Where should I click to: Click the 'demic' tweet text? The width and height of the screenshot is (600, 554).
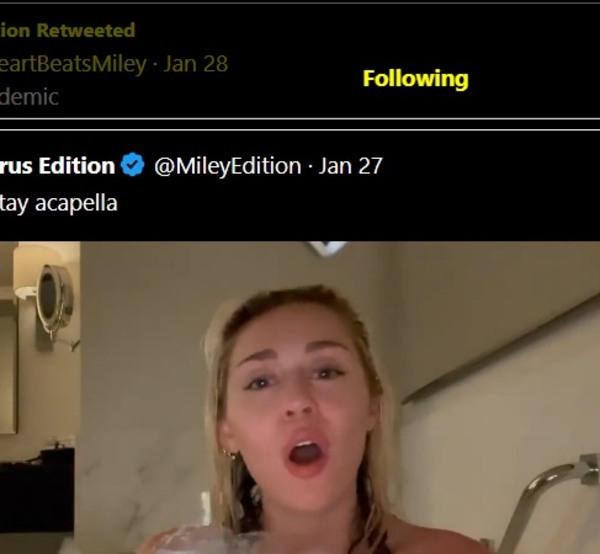click(29, 97)
